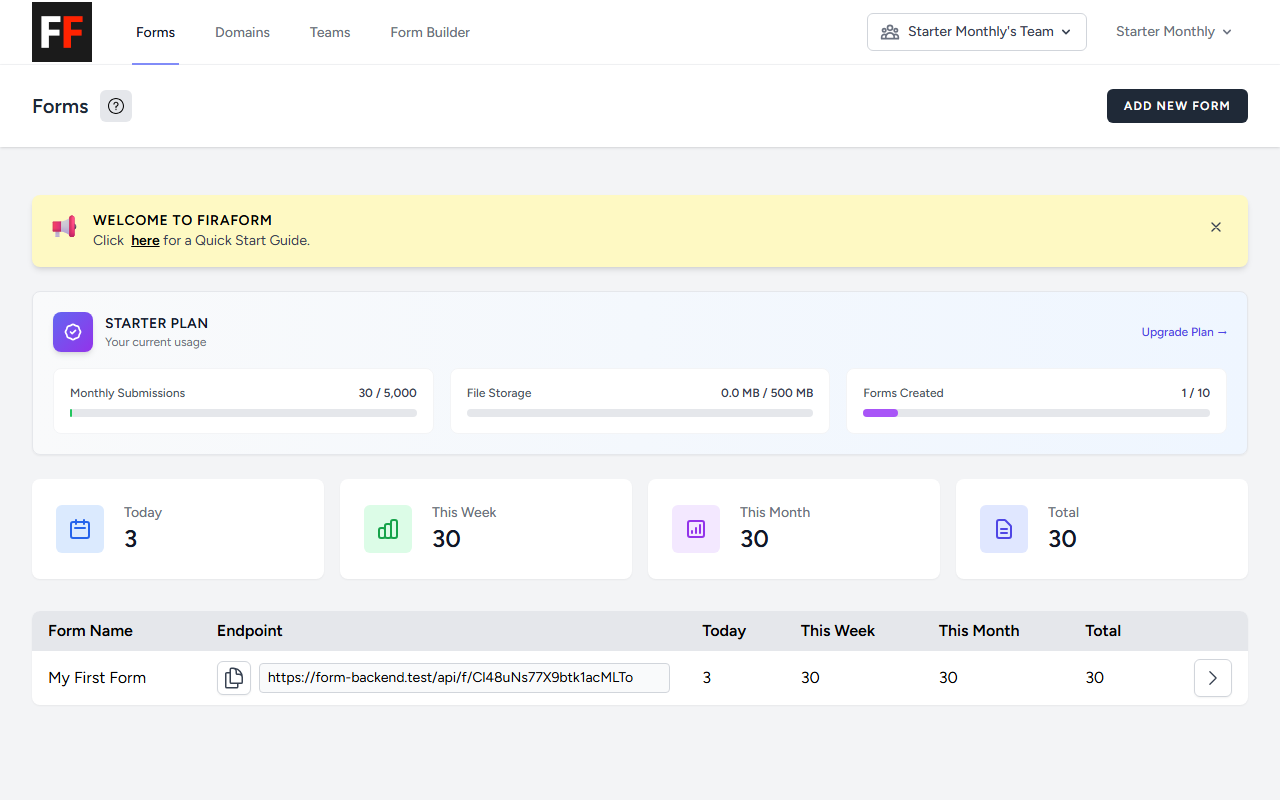
Task: Click the This Week bar-chart icon
Action: pos(388,529)
